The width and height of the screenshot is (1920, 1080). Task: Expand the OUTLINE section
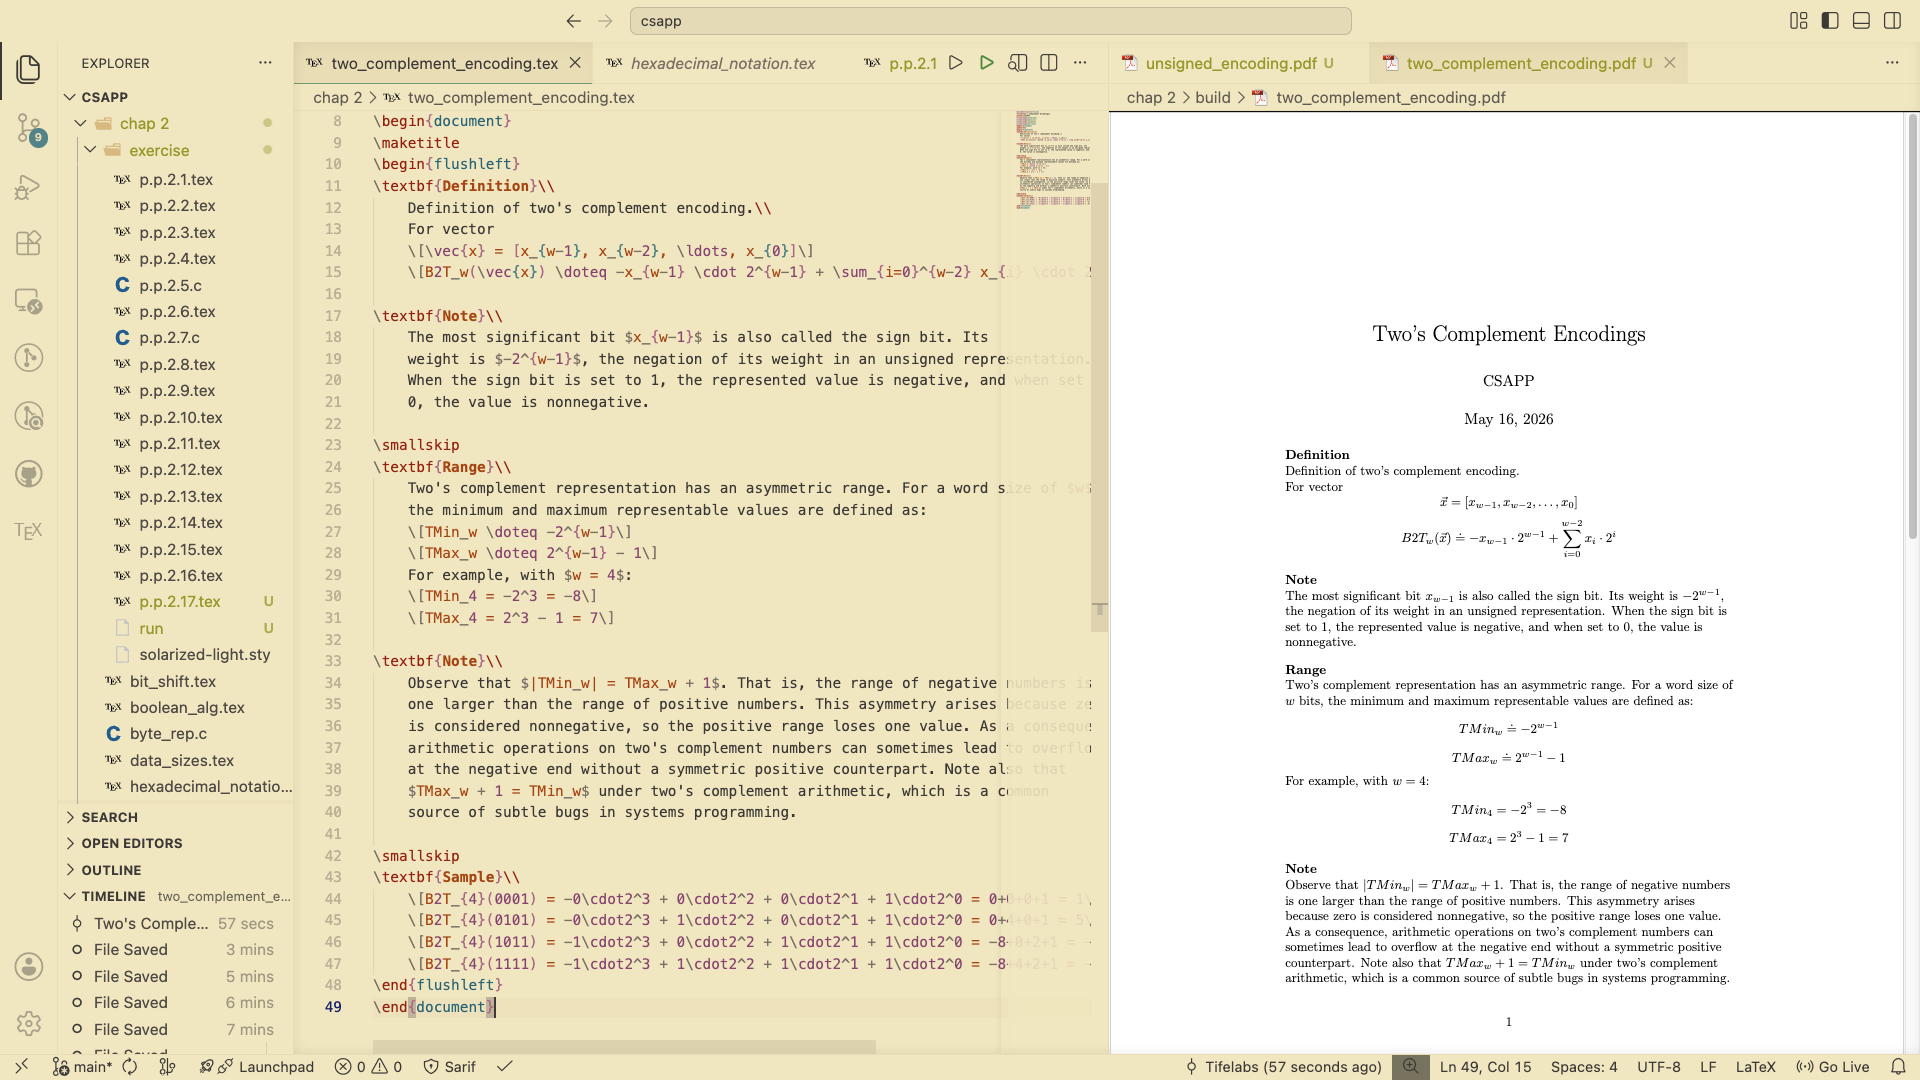coord(177,870)
